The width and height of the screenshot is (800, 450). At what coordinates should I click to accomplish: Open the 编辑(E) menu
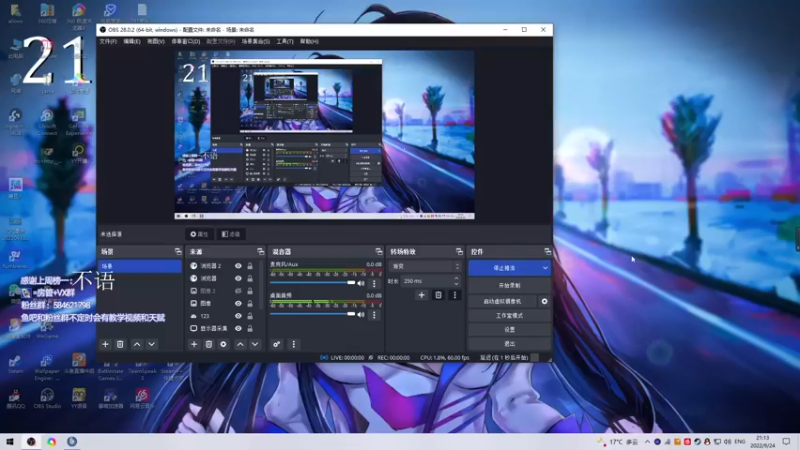coord(132,41)
